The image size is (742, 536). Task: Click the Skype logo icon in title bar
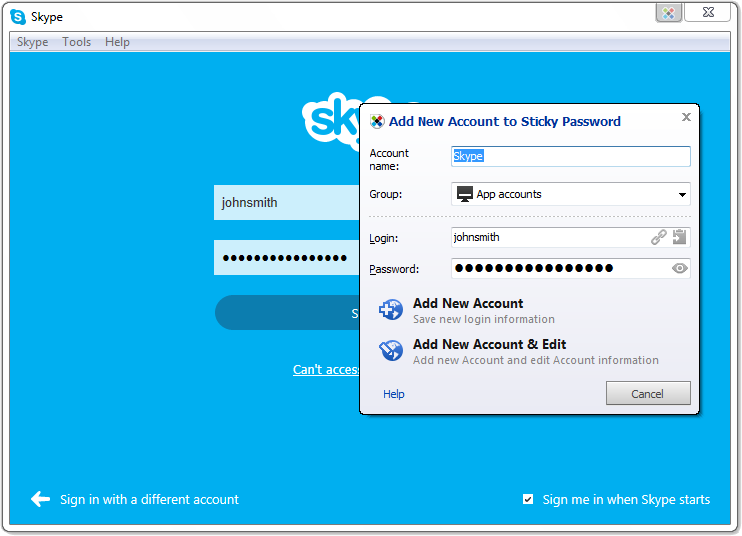18,17
